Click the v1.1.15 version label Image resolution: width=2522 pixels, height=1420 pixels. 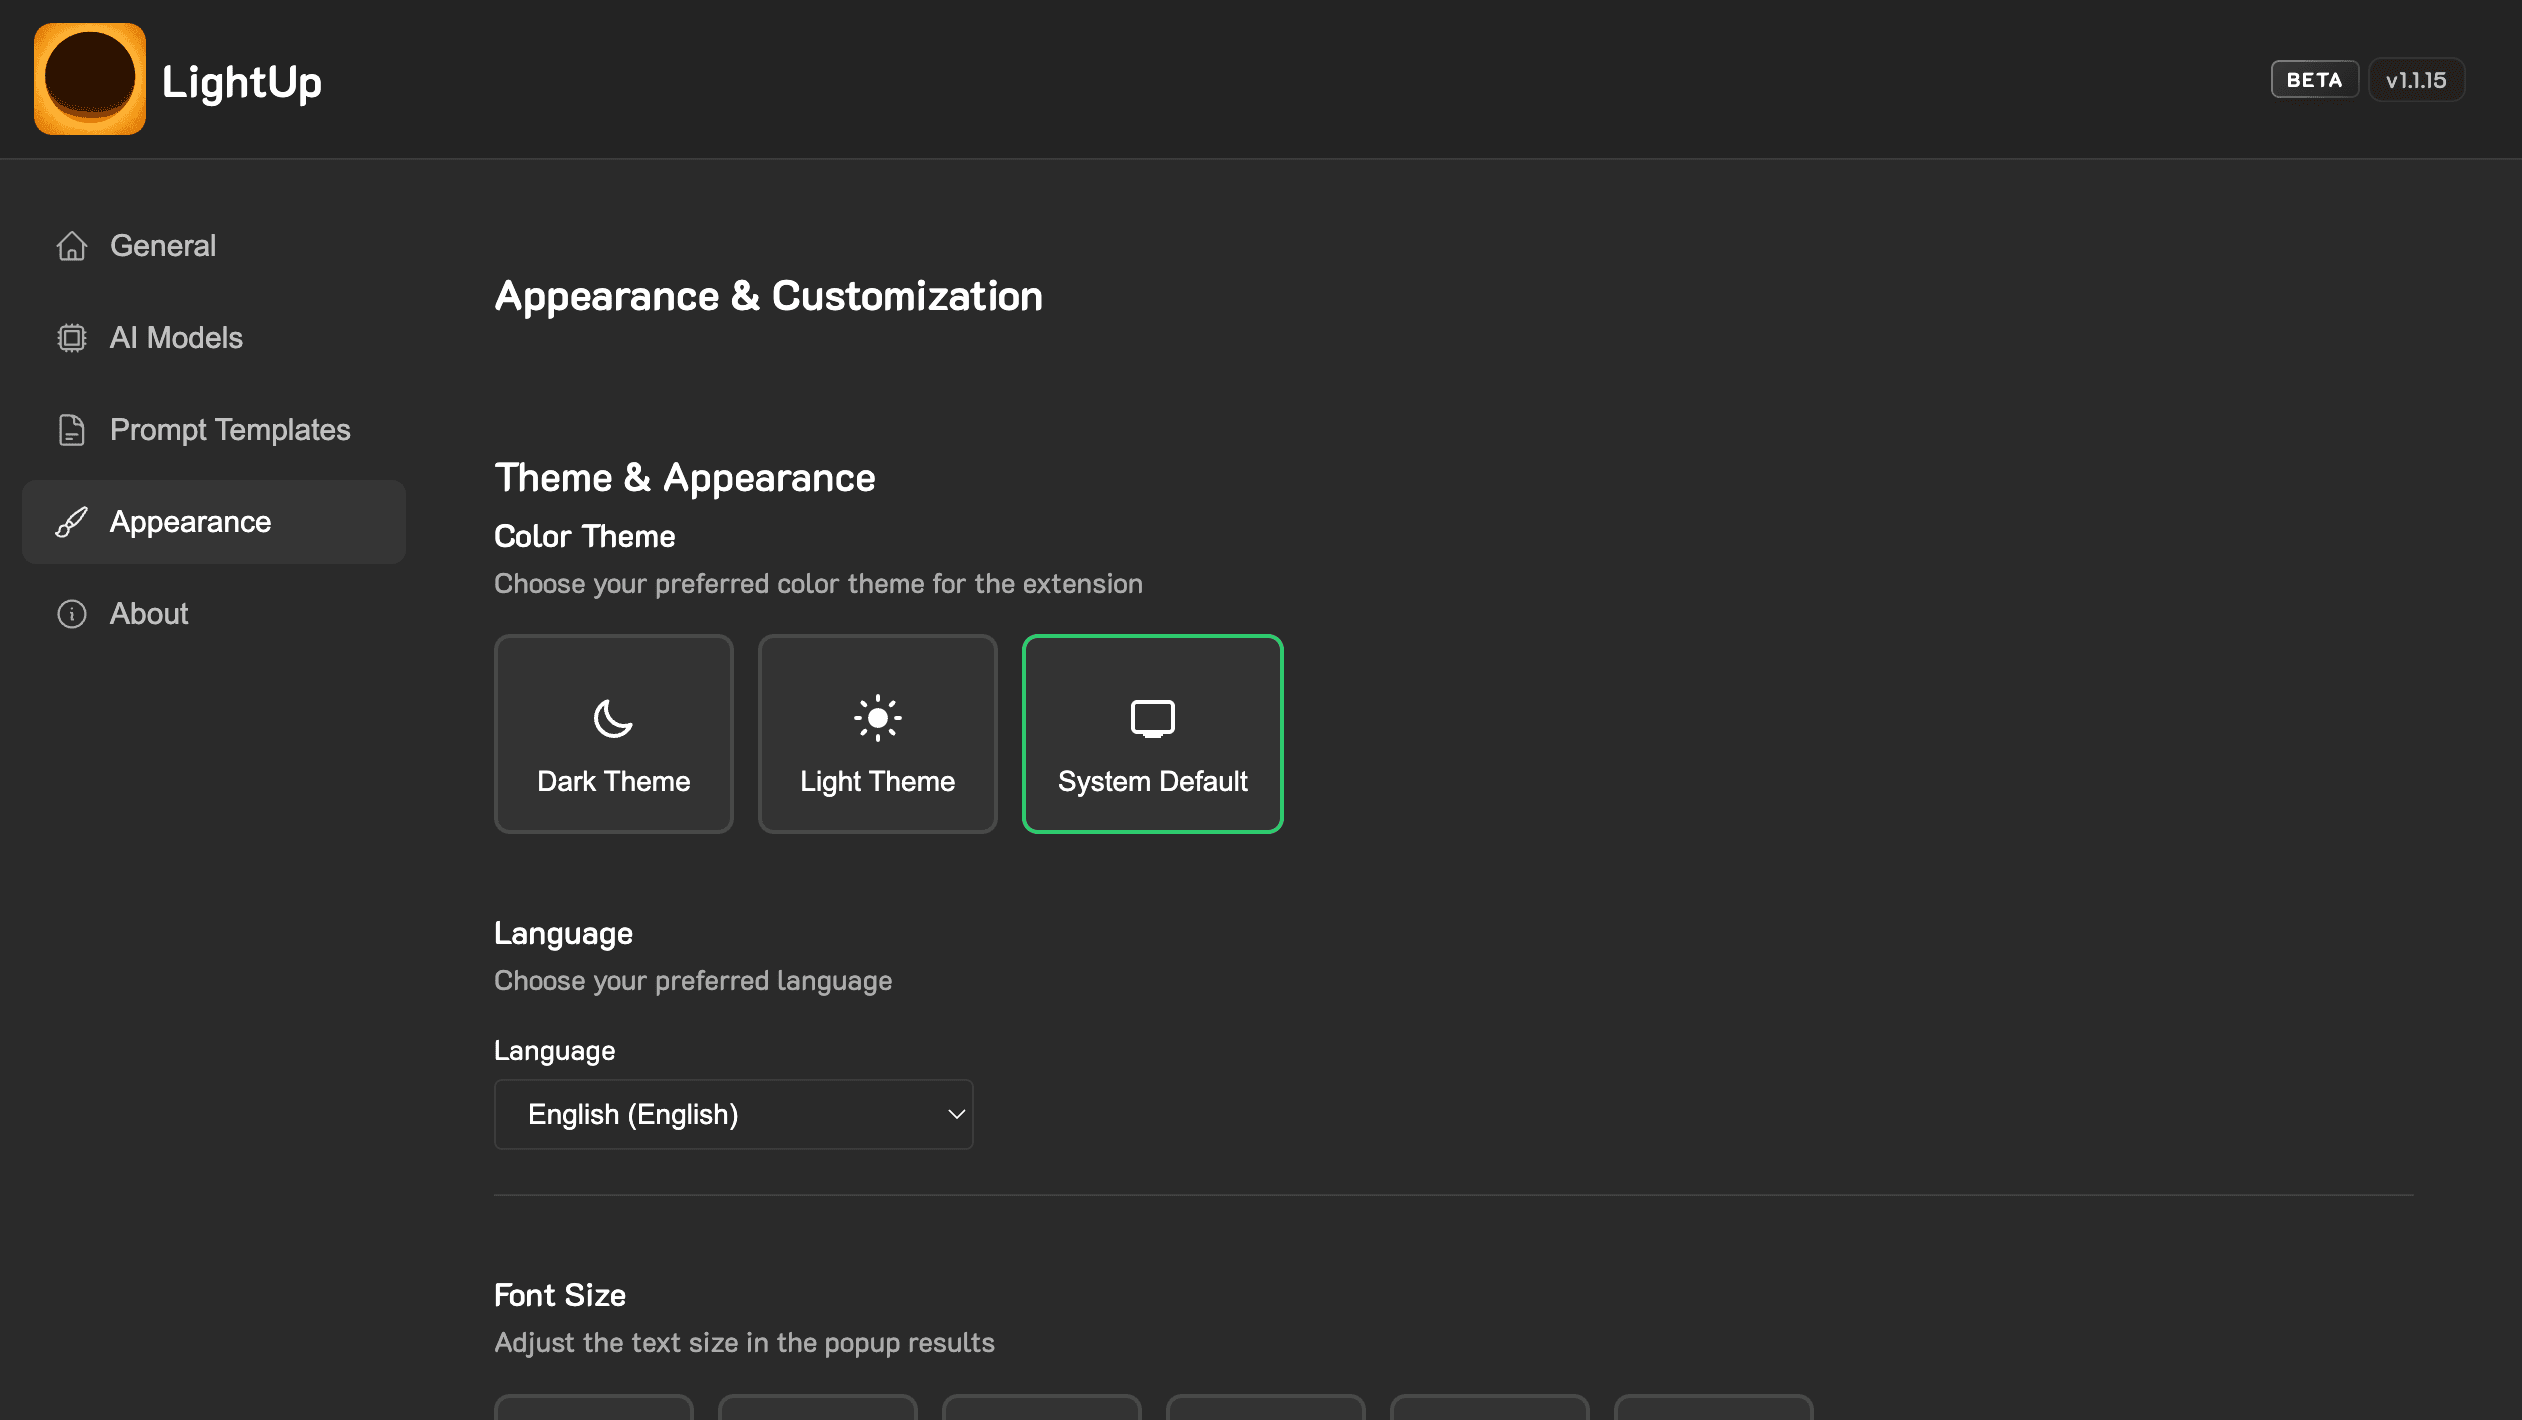coord(2416,79)
